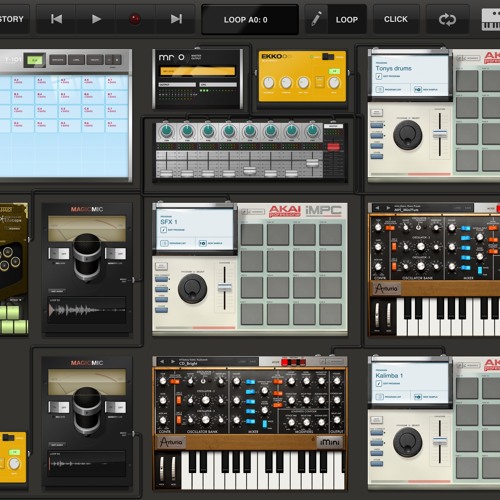Play the leftmost white key on CD_Bright iMini
Viewport: 500px width, 500px height.
(185, 471)
